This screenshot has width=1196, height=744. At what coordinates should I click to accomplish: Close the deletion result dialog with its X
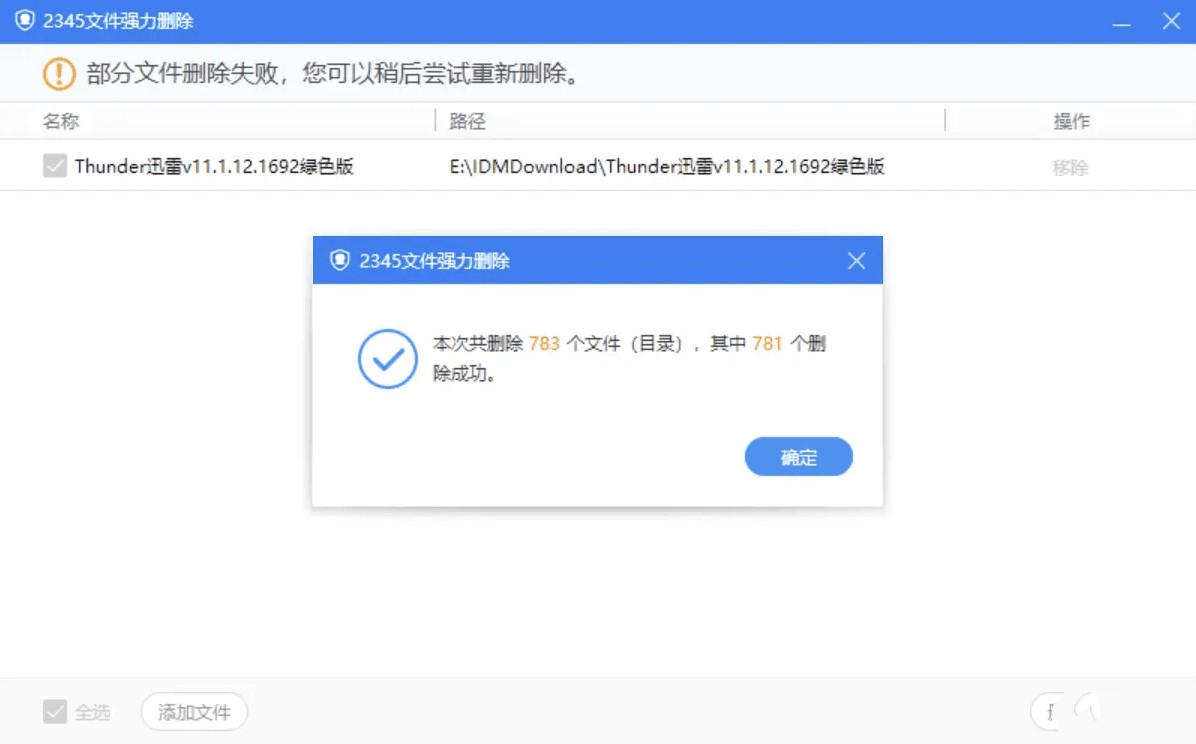[857, 261]
